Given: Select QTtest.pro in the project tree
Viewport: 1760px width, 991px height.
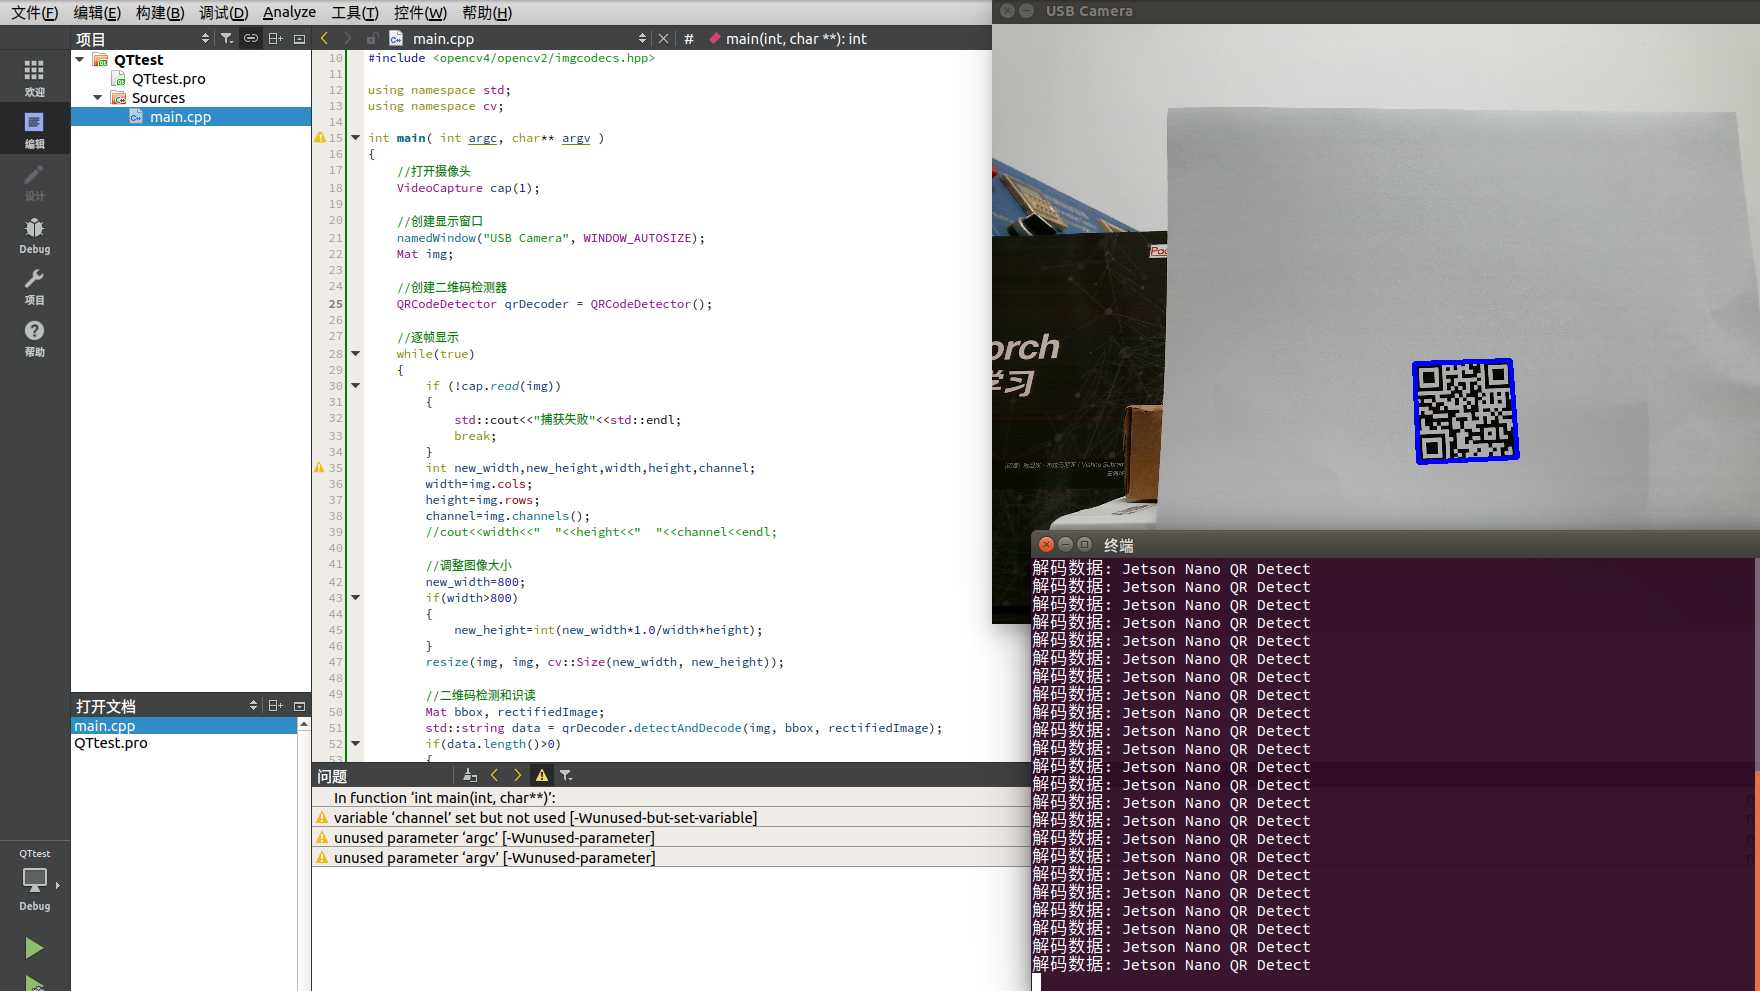Looking at the screenshot, I should point(168,79).
